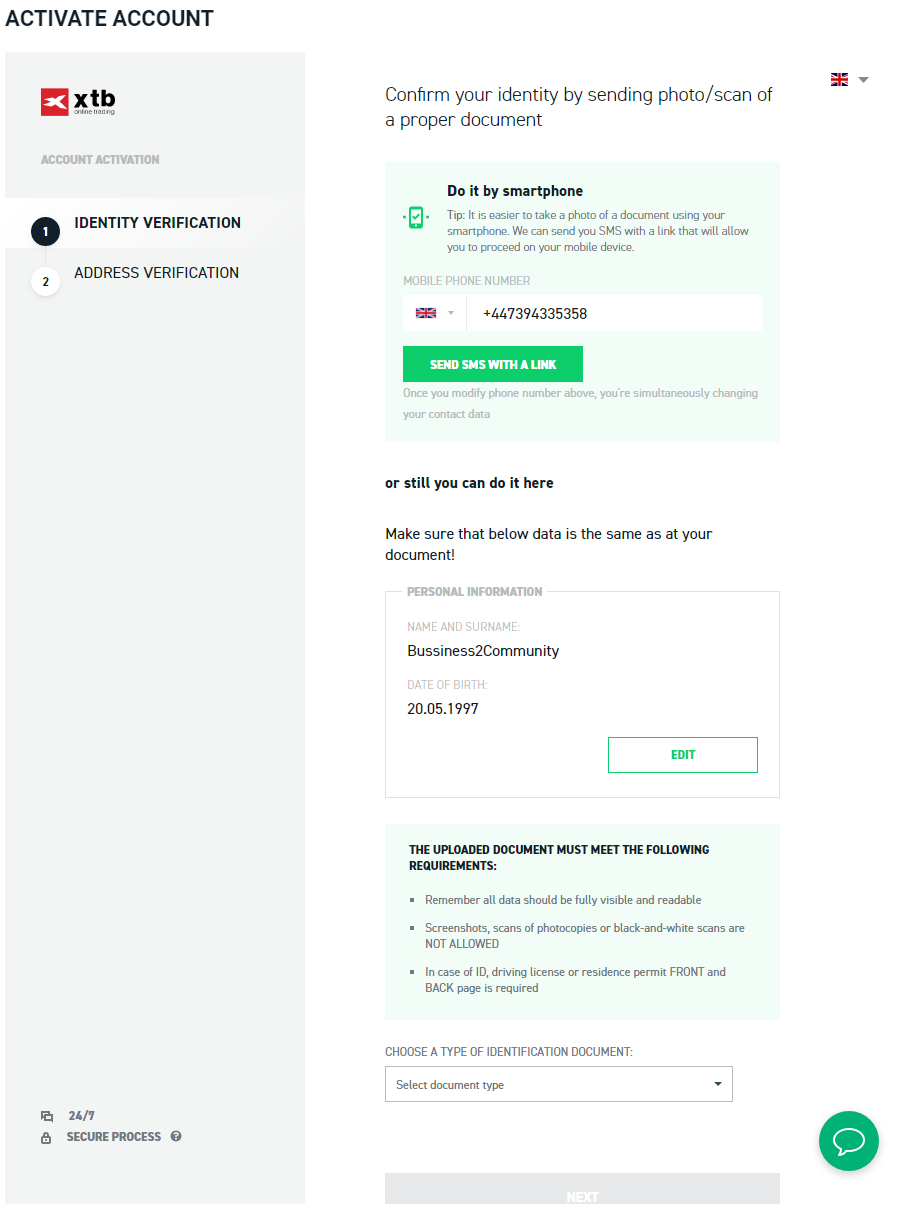Click the step 1 circle indicator

tap(45, 231)
